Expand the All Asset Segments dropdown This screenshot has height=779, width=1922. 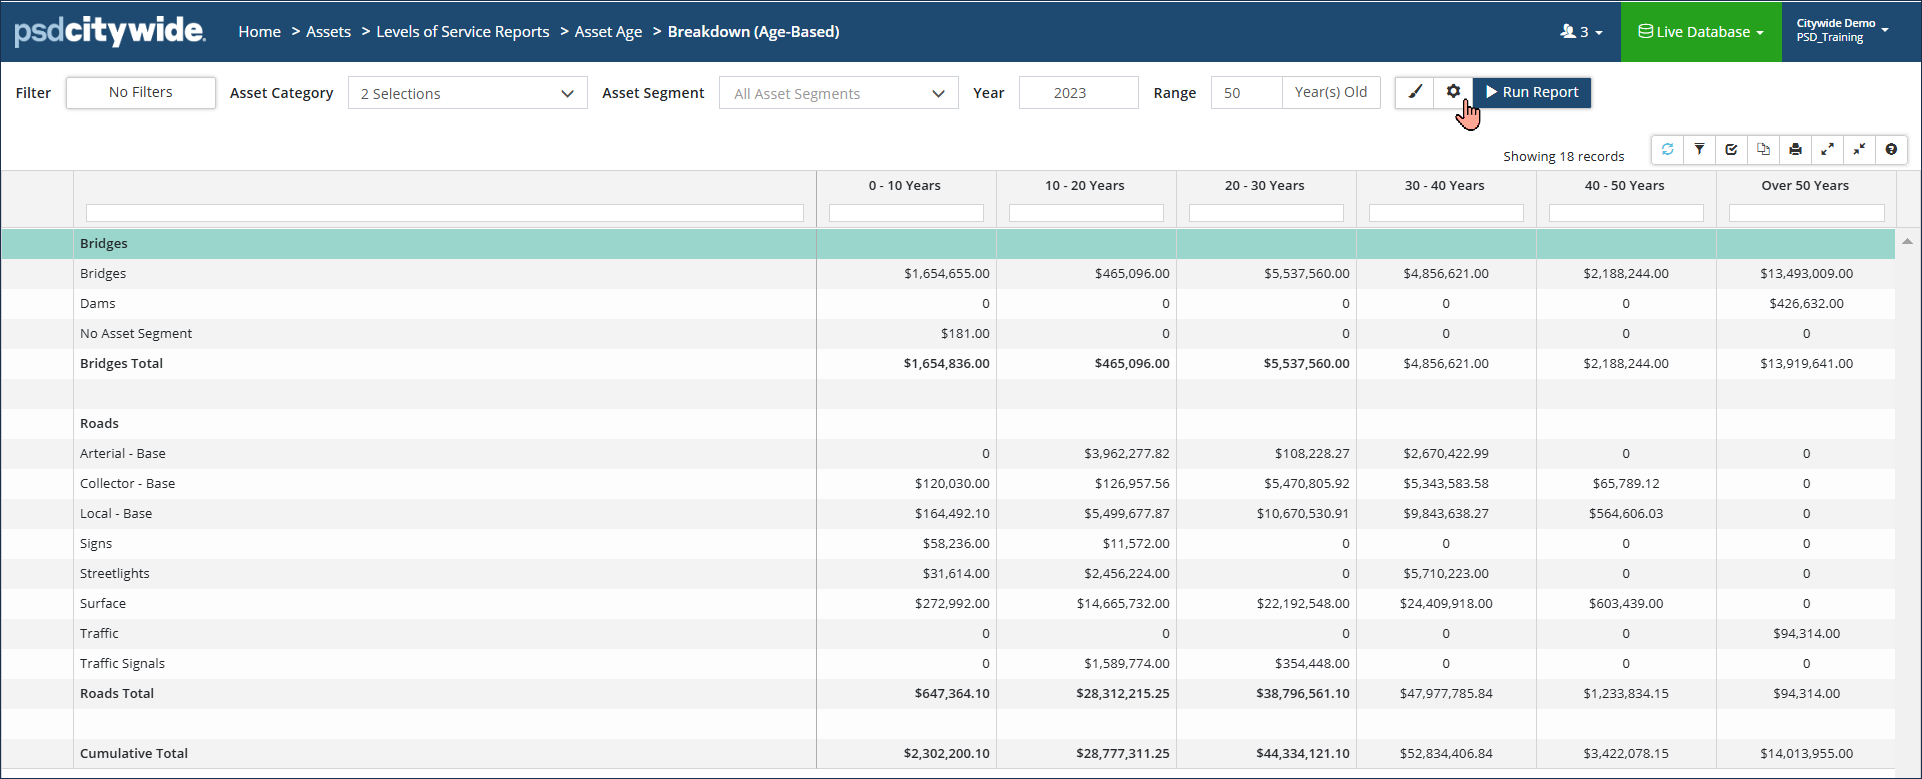[838, 93]
